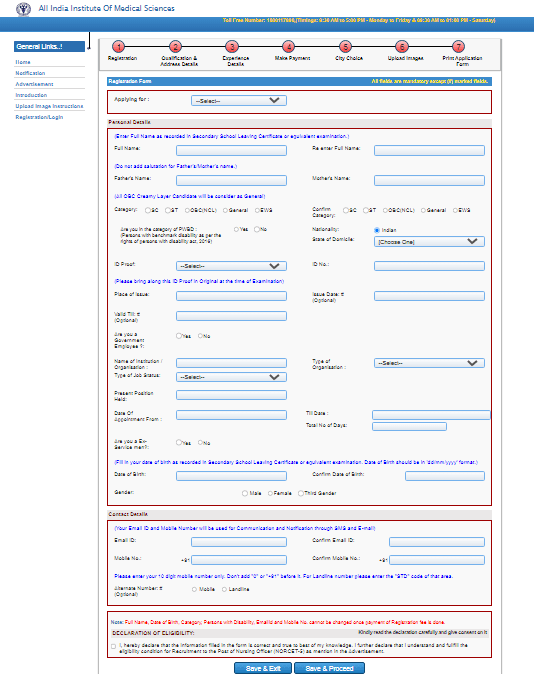Go to Upload Image Instructions sidebar link
This screenshot has width=534, height=674.
[49, 106]
